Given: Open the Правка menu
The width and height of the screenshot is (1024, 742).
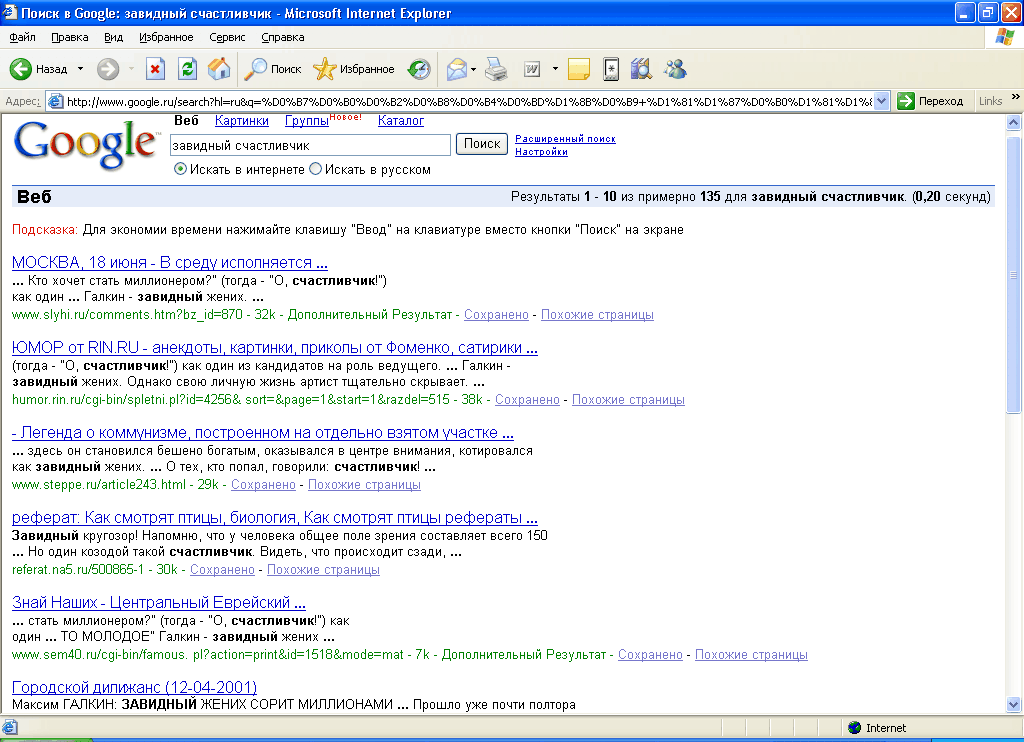Looking at the screenshot, I should tap(69, 37).
